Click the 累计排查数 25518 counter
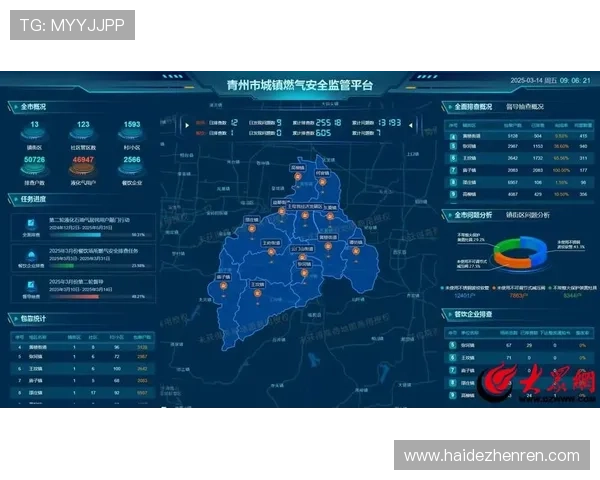This screenshot has height=480, width=600. coord(317,123)
